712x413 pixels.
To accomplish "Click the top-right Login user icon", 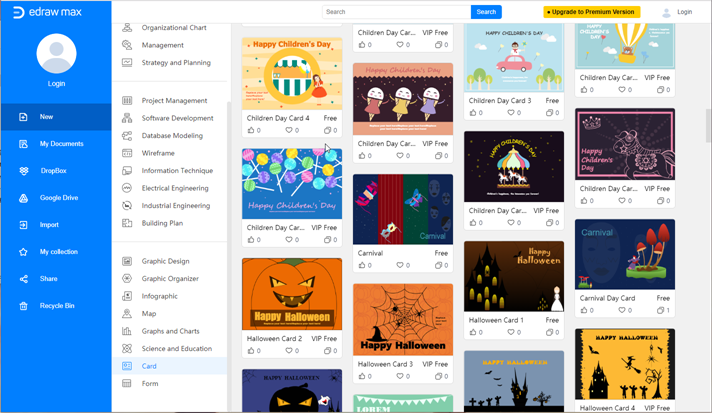I will coord(666,13).
